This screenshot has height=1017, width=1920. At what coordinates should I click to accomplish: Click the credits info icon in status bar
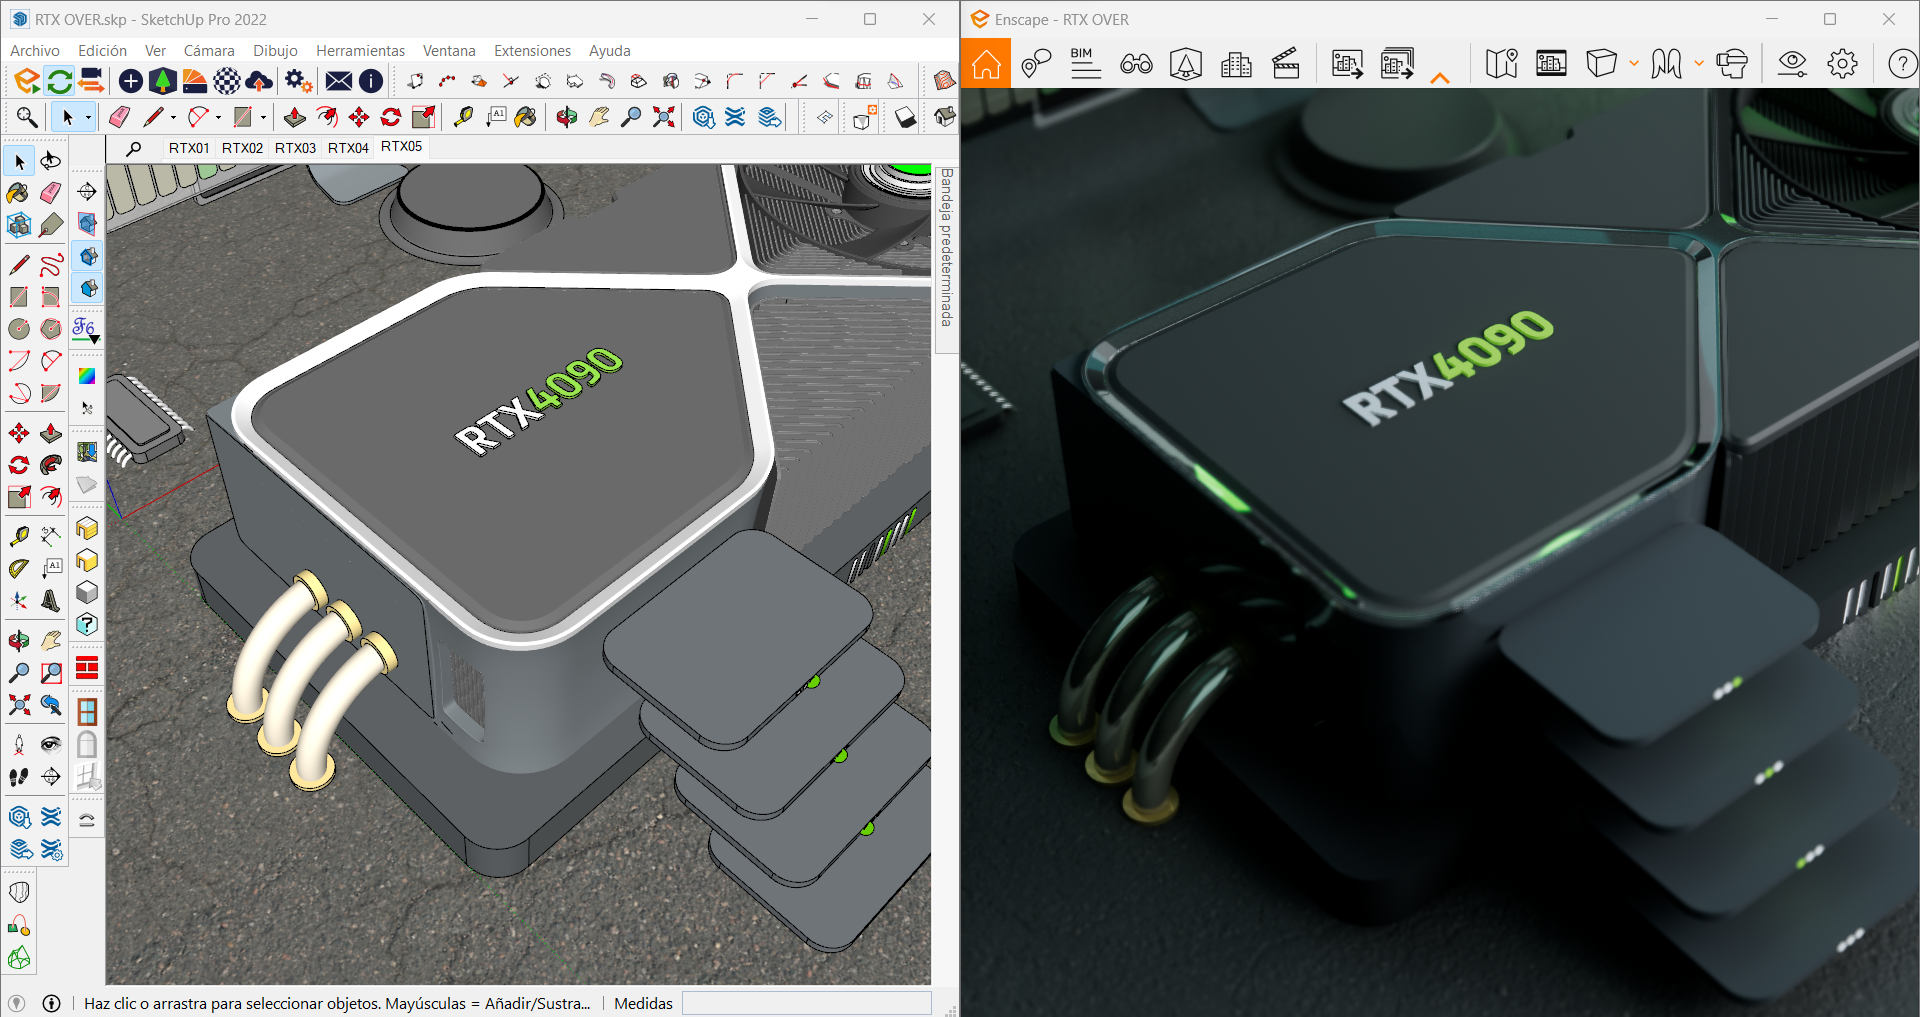click(x=52, y=1003)
